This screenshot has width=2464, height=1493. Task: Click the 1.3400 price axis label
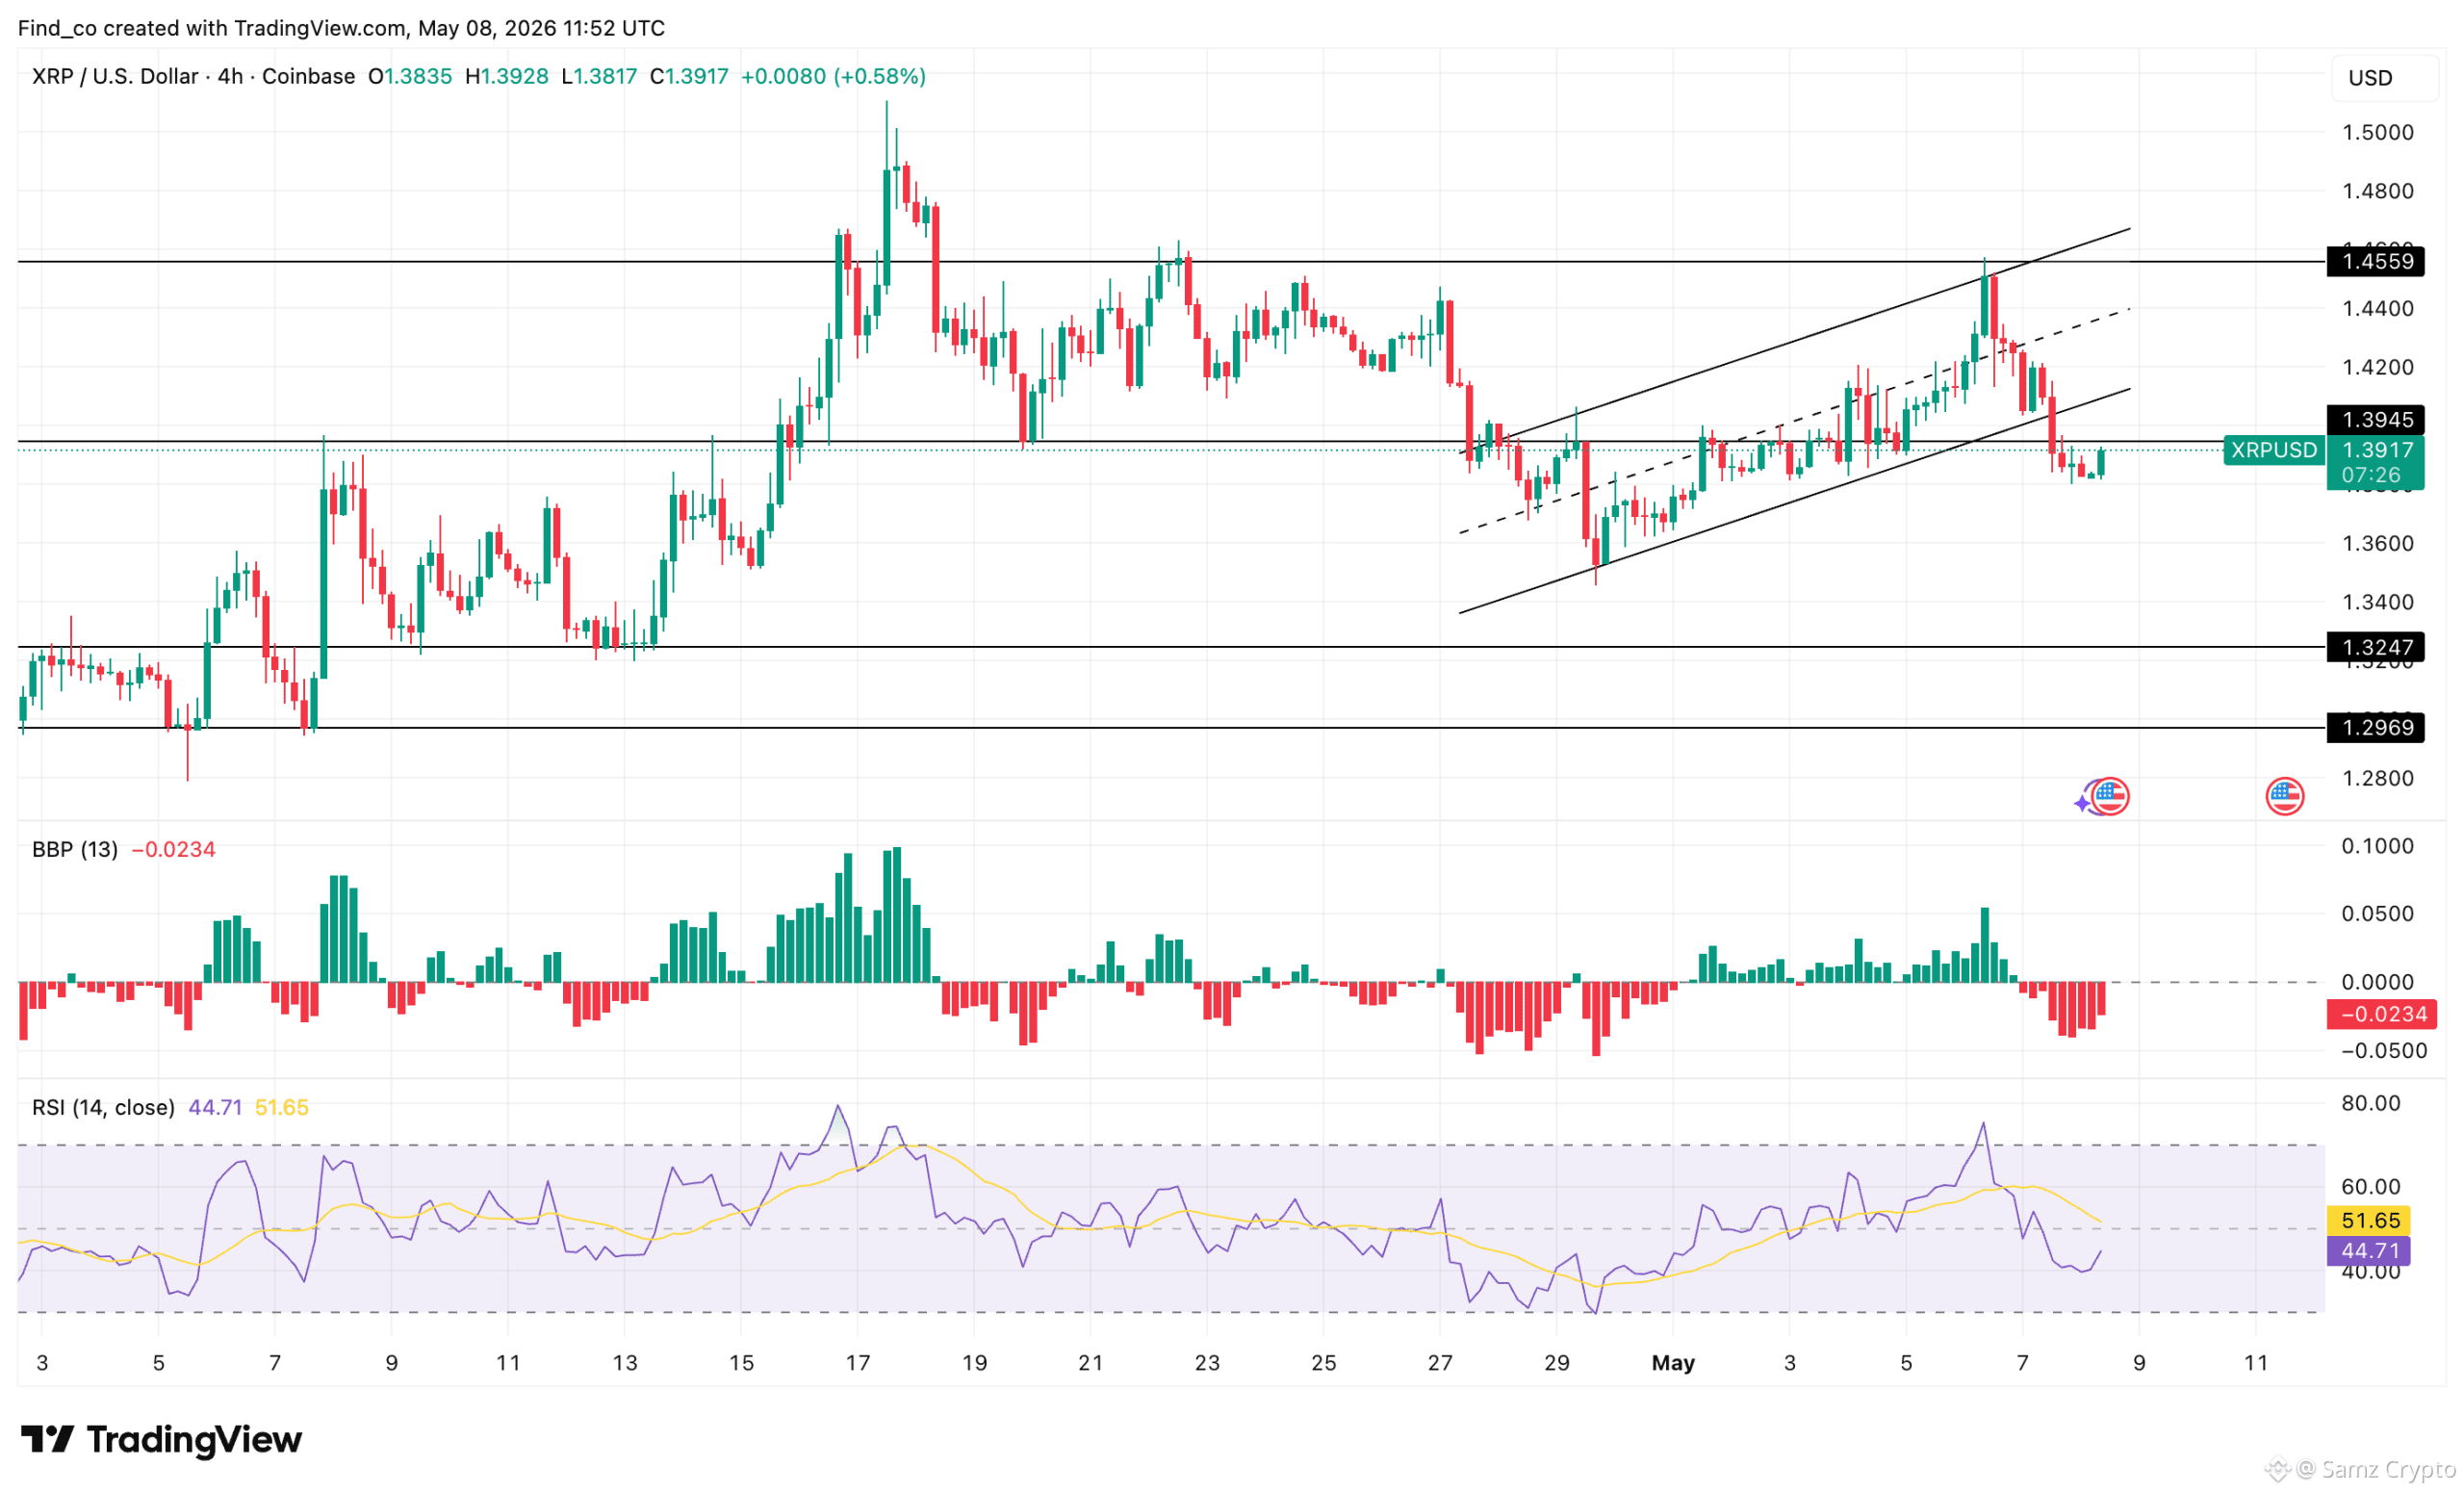(2378, 603)
